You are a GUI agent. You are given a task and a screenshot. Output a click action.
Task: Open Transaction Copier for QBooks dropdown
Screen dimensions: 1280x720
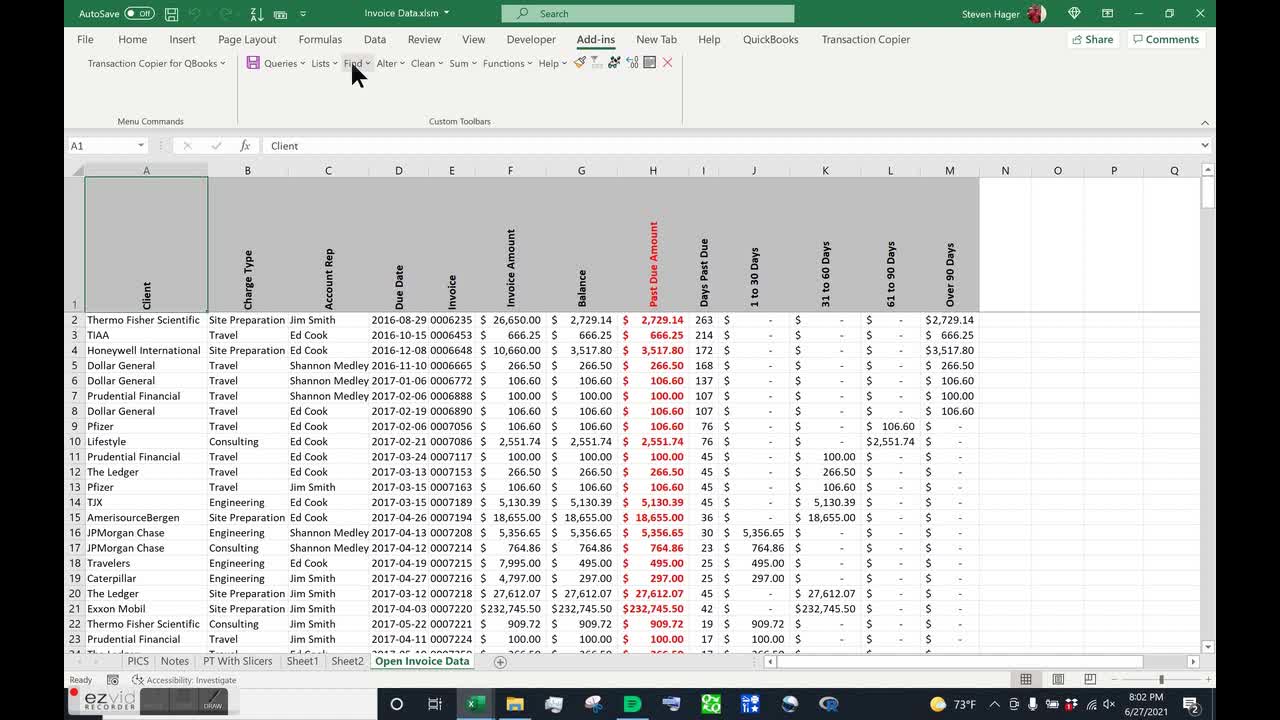pos(157,63)
